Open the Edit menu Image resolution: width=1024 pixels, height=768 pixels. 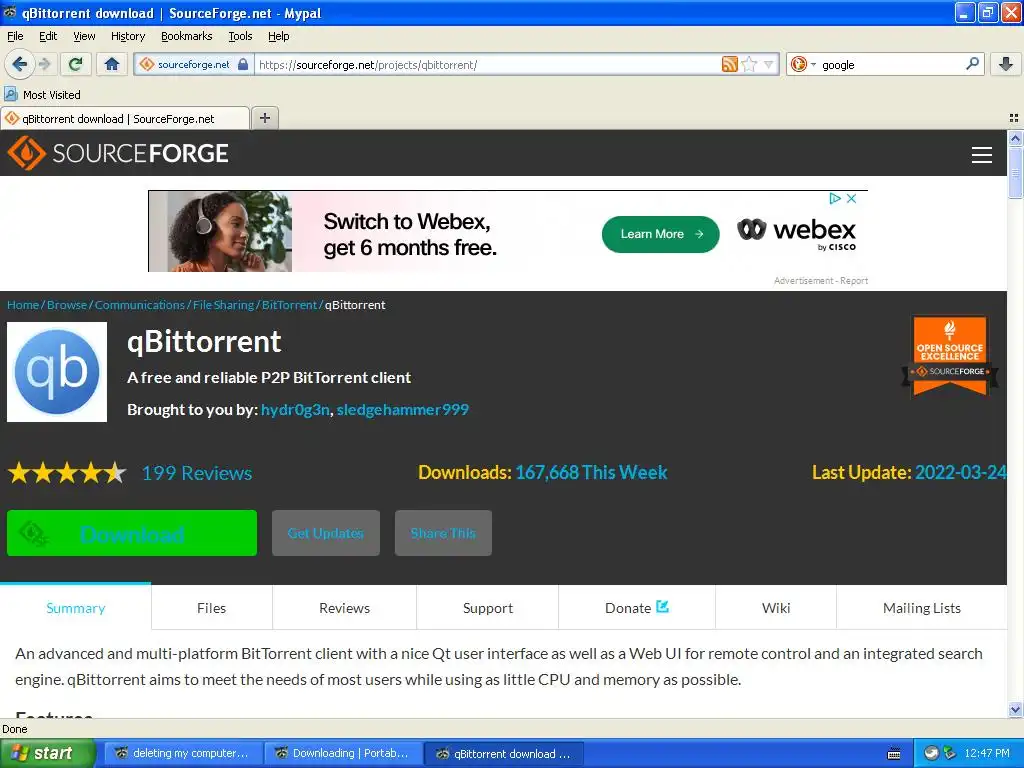click(x=48, y=36)
